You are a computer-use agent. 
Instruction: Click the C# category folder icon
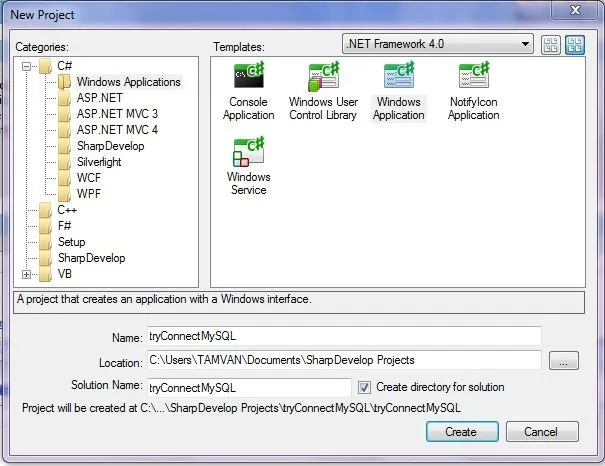pyautogui.click(x=46, y=66)
